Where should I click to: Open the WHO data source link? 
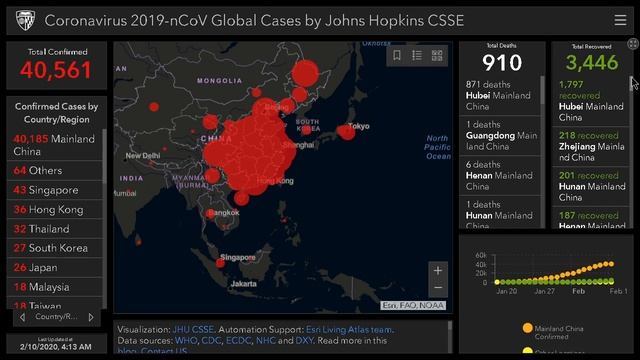tap(186, 340)
